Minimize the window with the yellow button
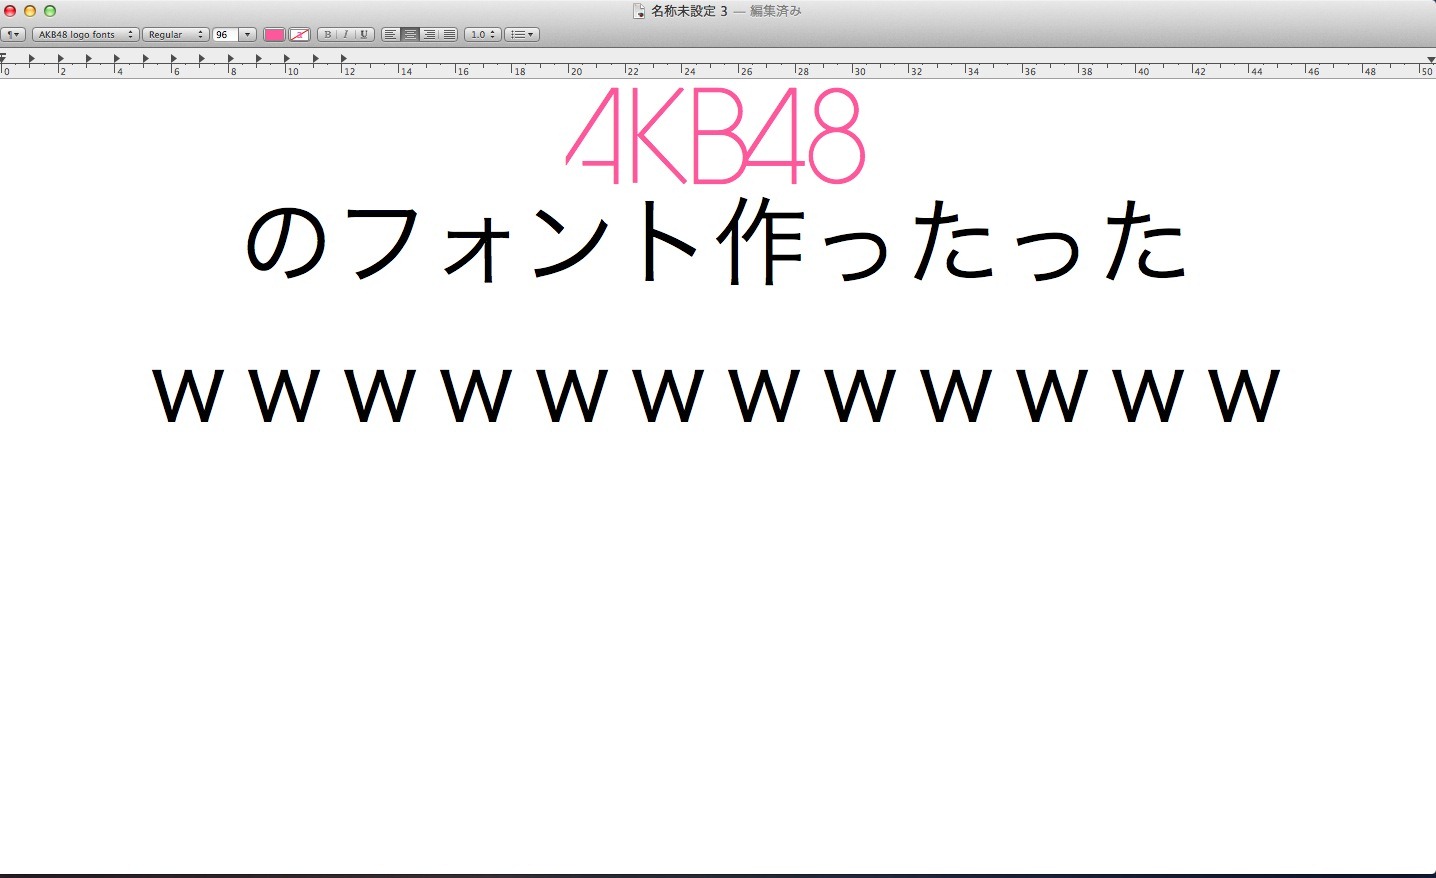Image resolution: width=1436 pixels, height=878 pixels. click(30, 11)
